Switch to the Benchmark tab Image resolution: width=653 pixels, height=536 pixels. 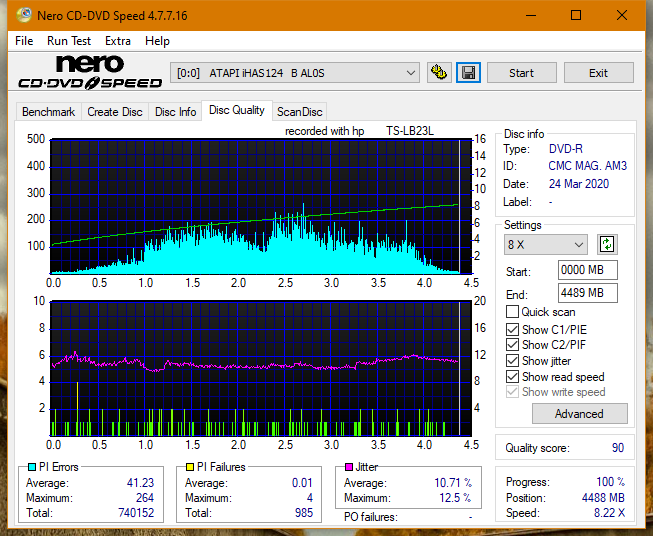point(49,112)
